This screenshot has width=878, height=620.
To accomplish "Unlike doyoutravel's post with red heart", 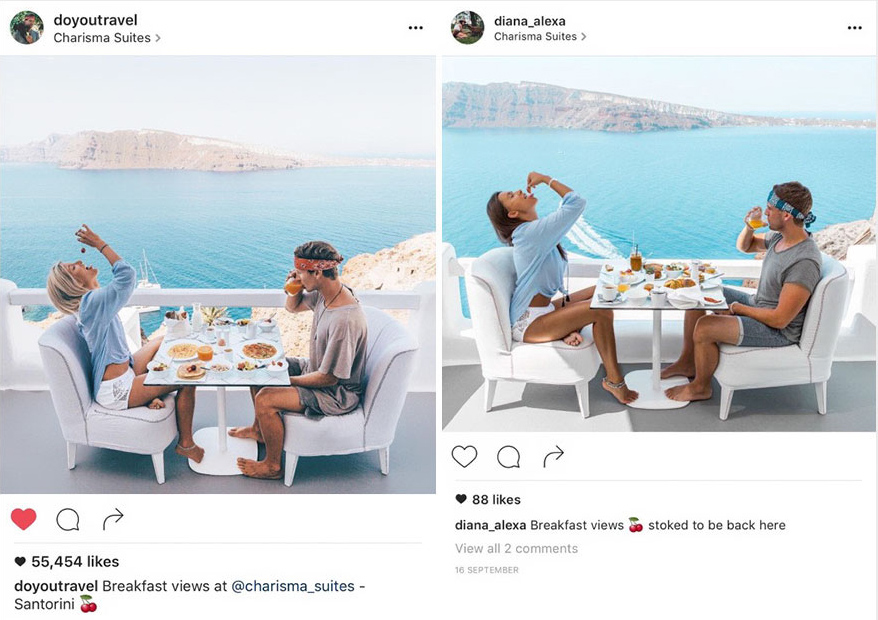I will pos(24,519).
